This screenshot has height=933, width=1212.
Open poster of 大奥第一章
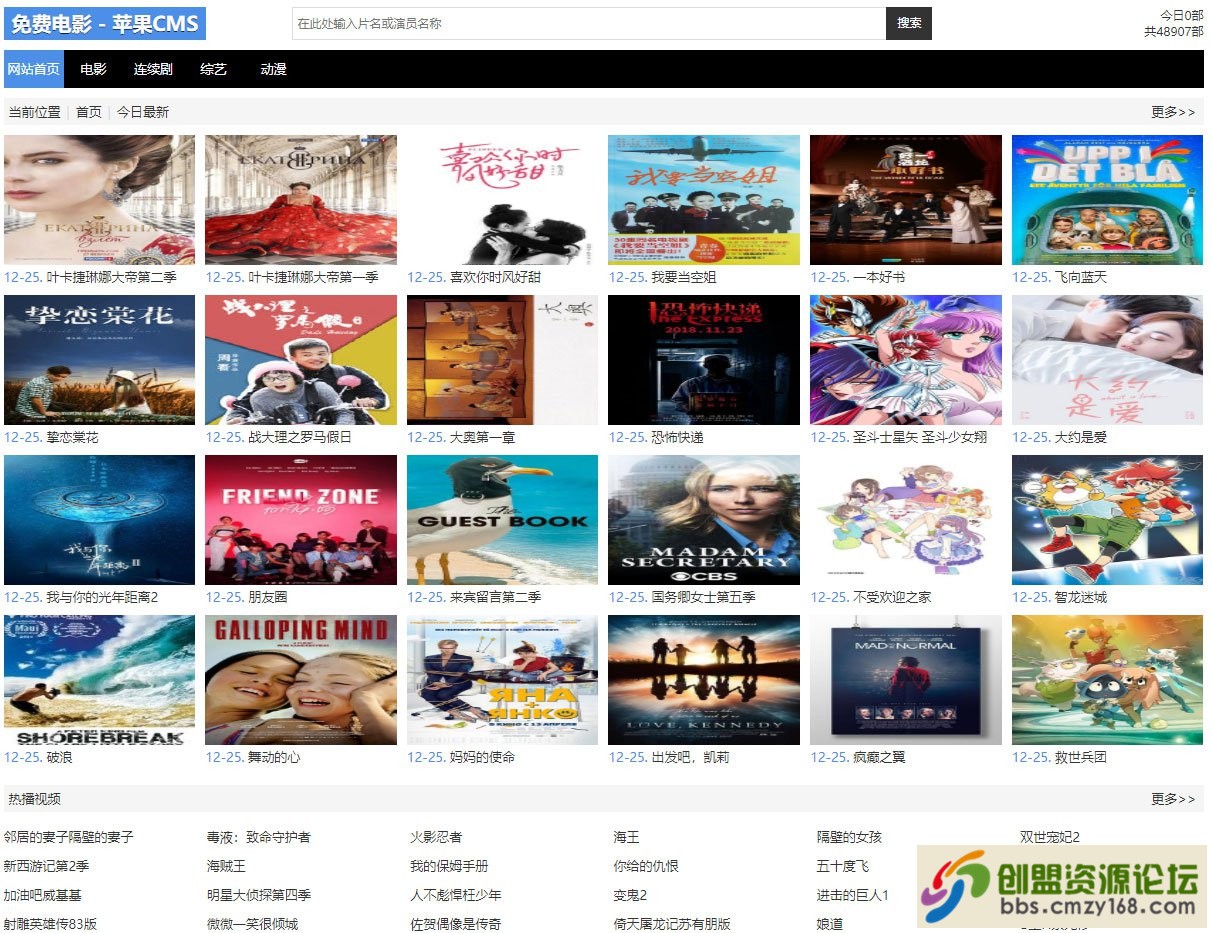pyautogui.click(x=503, y=360)
